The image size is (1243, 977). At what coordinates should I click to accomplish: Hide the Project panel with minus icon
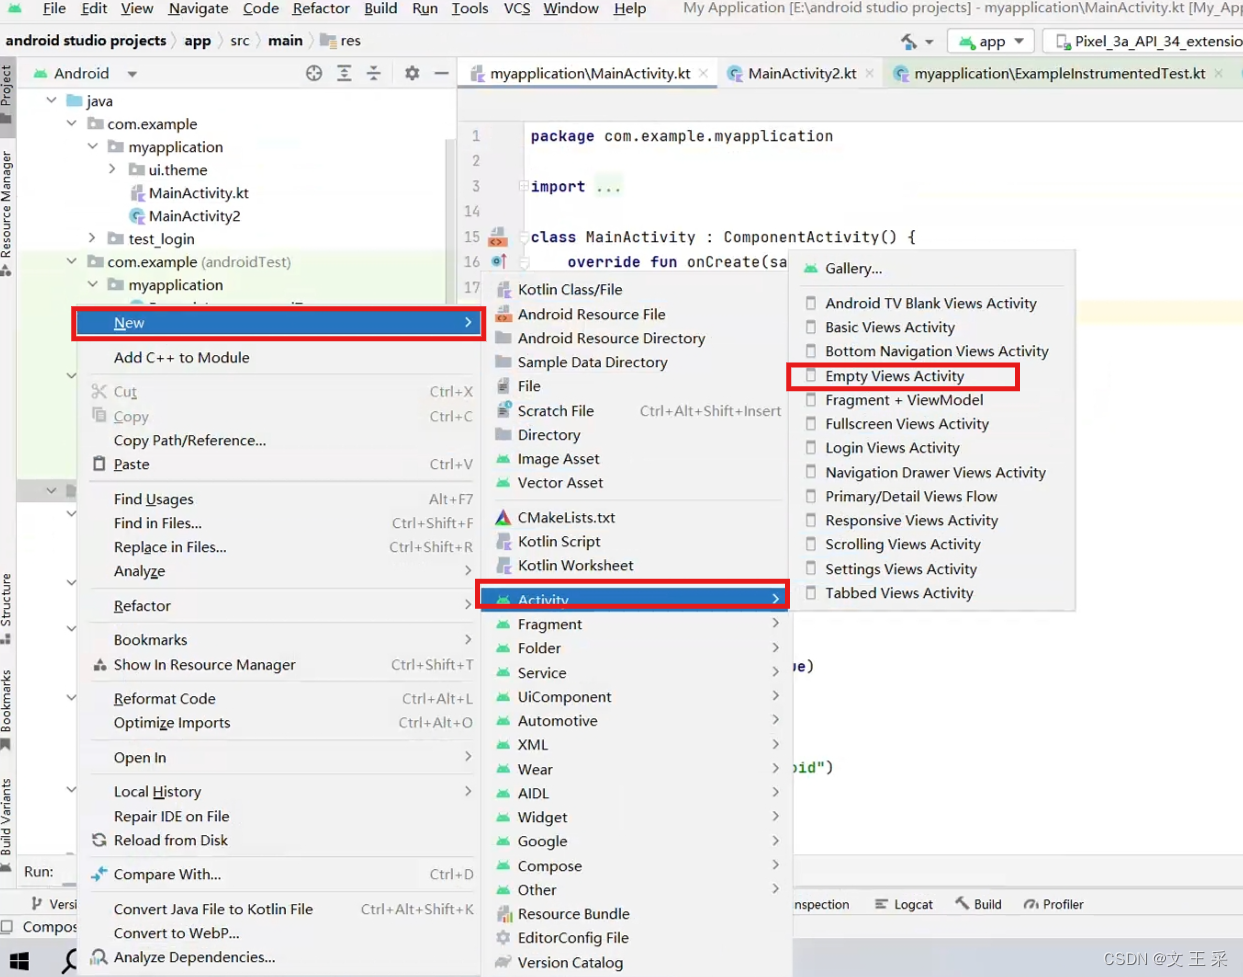[441, 73]
